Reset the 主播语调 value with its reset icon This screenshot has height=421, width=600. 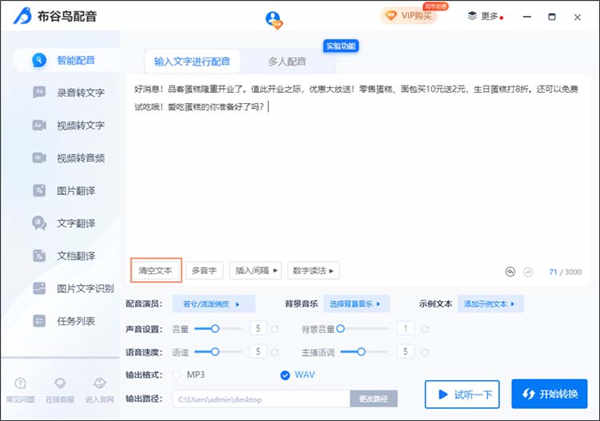pyautogui.click(x=424, y=352)
